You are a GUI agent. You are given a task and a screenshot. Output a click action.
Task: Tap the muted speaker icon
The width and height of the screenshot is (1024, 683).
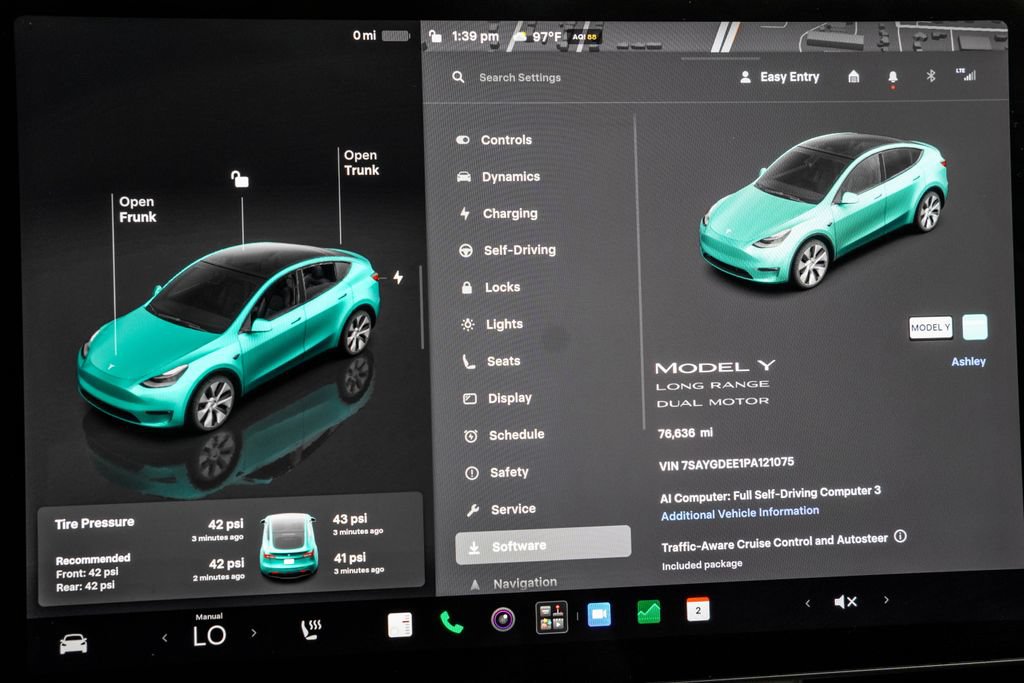point(846,601)
